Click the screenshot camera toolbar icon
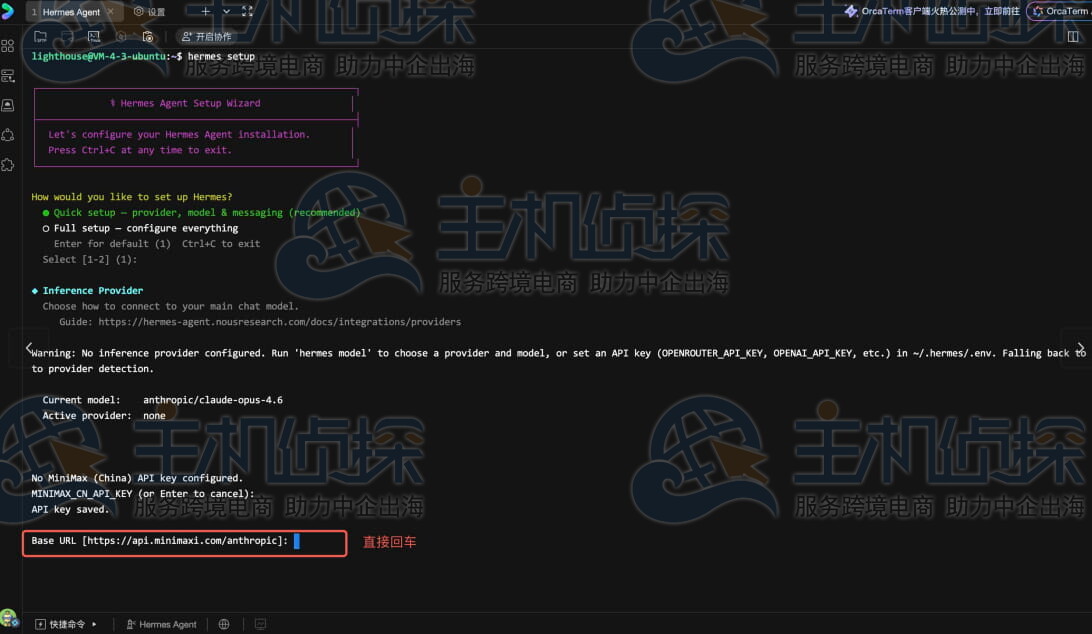The width and height of the screenshot is (1092, 634). click(x=148, y=36)
